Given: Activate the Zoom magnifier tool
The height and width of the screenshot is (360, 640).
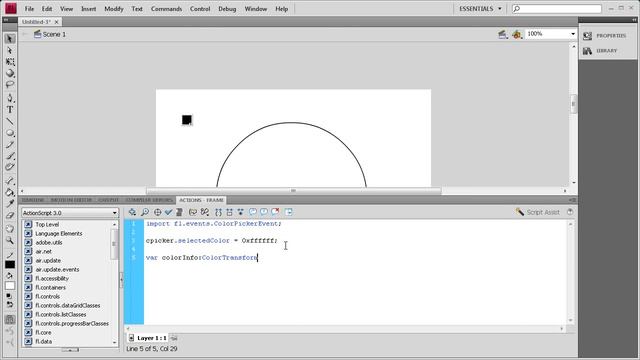Looking at the screenshot, I should coord(10,240).
